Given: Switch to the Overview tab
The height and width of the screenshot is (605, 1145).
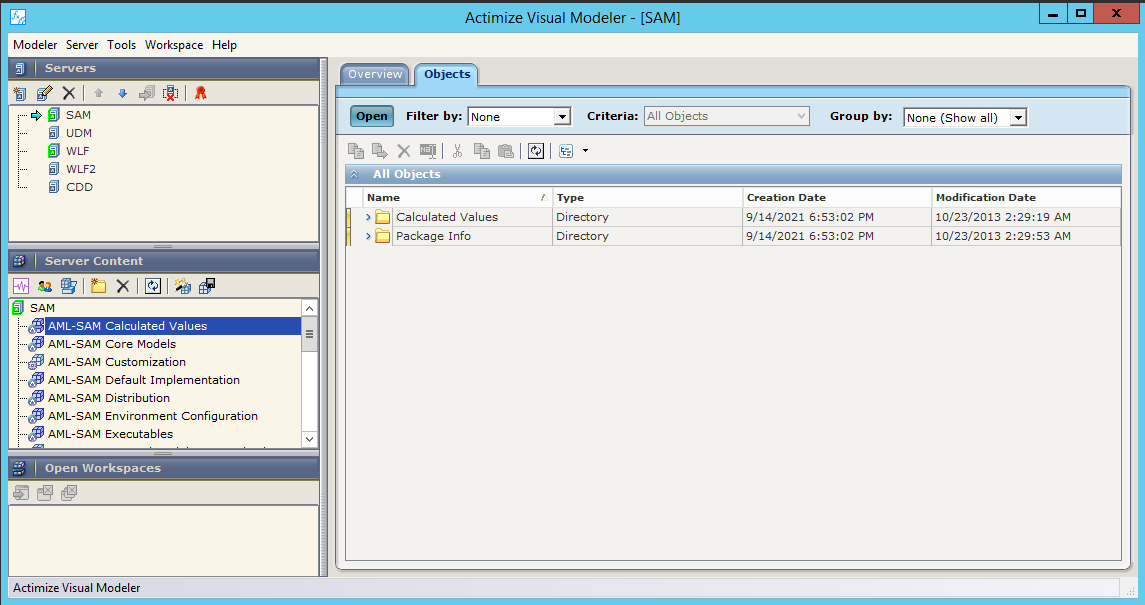Looking at the screenshot, I should [375, 74].
